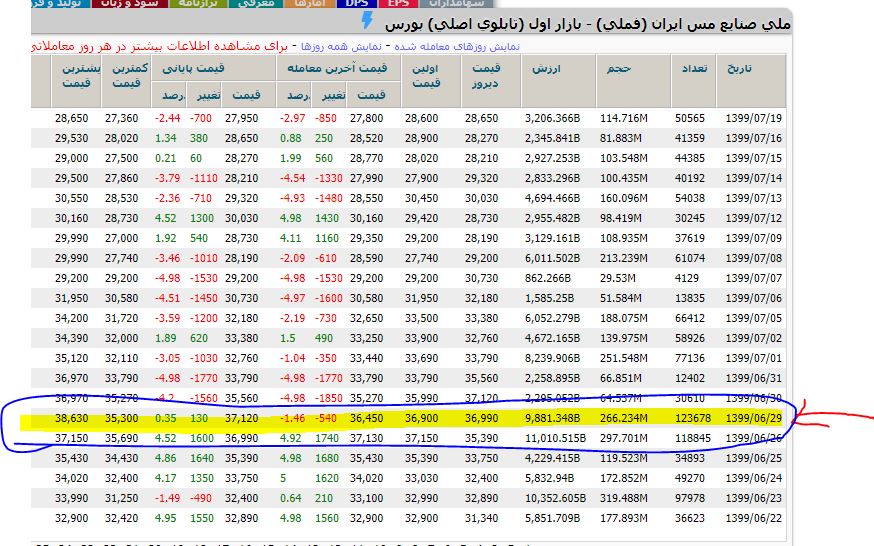The height and width of the screenshot is (546, 874).
Task: Open the DPS tab
Action: point(356,3)
